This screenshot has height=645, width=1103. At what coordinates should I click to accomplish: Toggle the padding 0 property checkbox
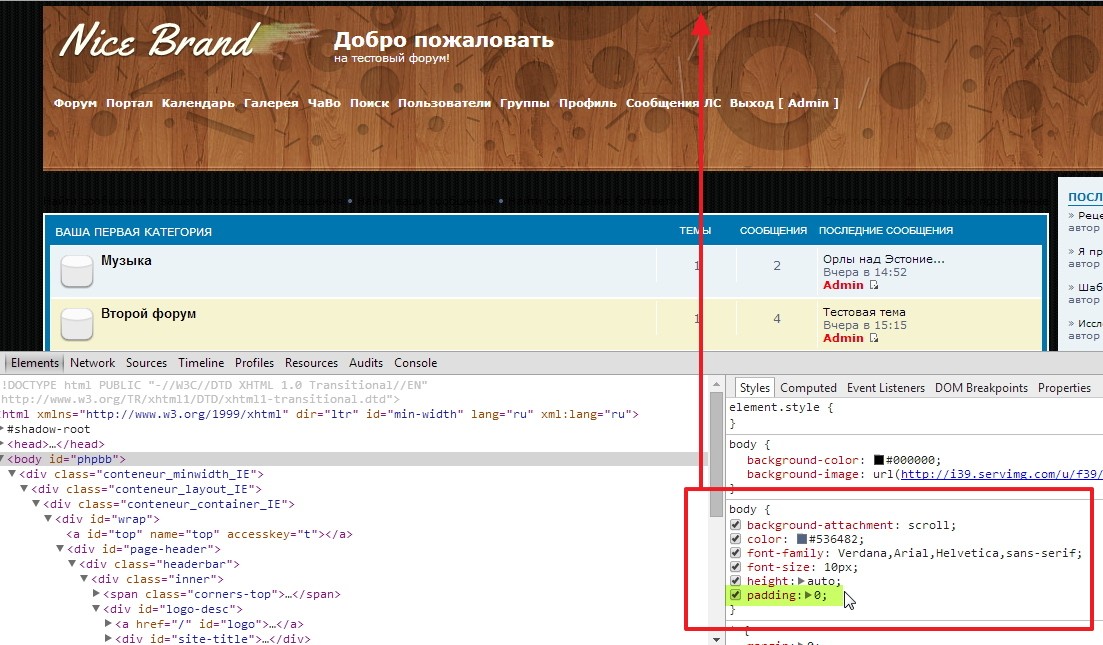coord(735,595)
